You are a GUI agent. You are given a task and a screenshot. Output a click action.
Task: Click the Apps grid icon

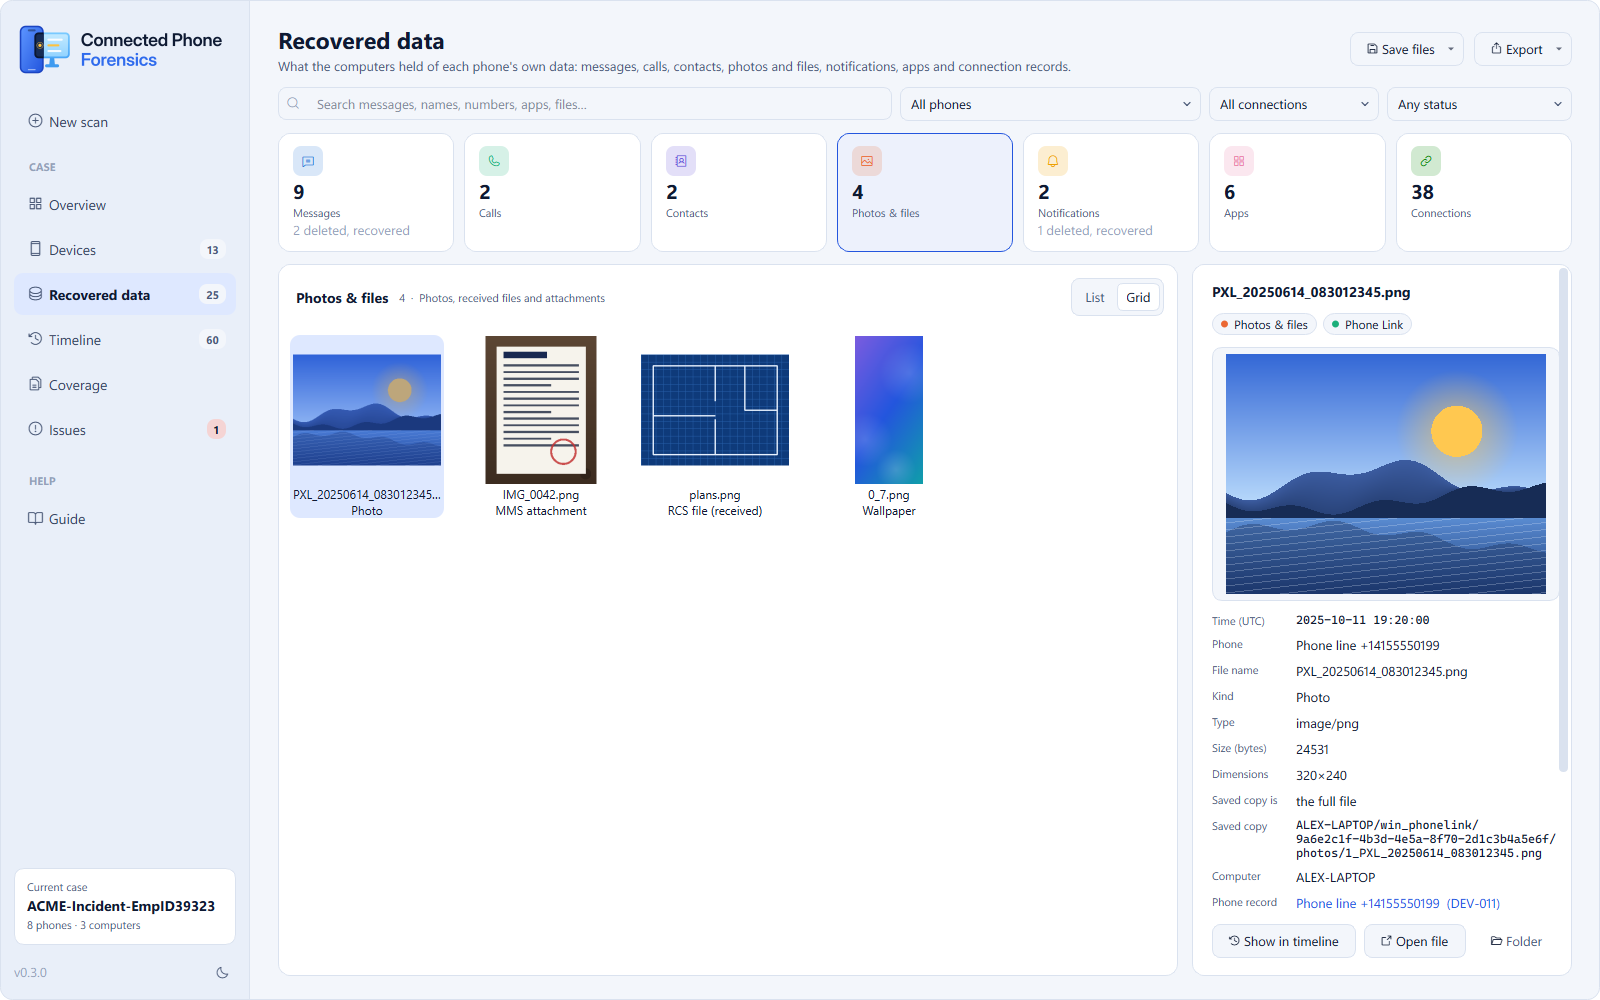pyautogui.click(x=1239, y=161)
